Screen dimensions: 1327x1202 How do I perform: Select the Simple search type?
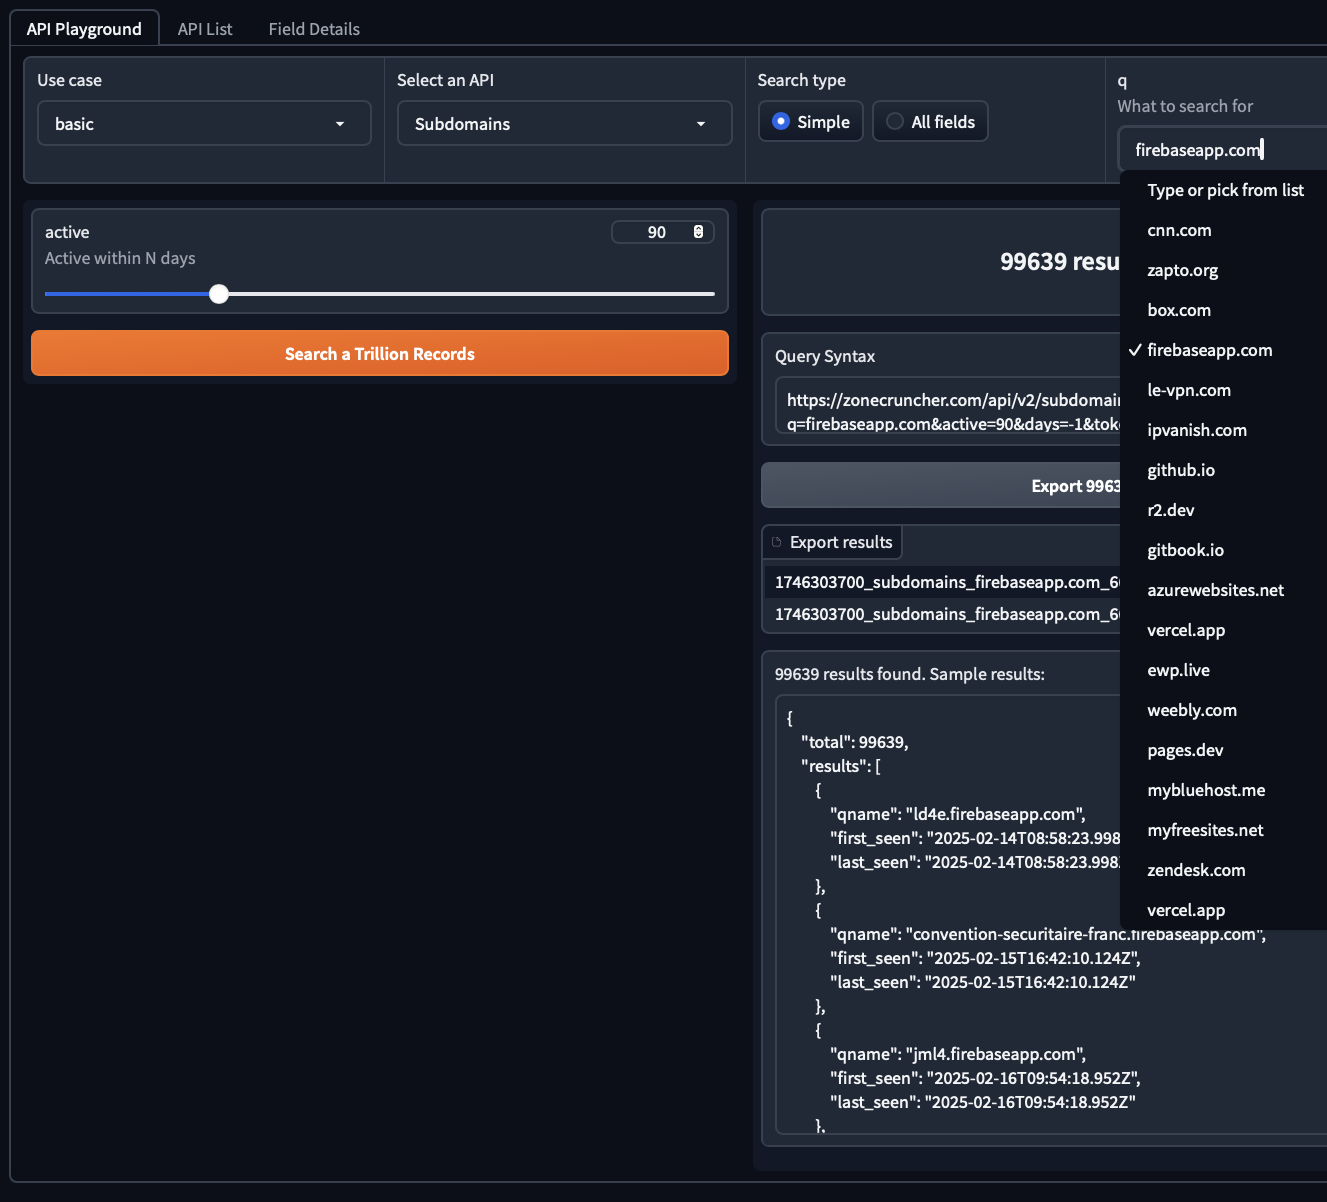pyautogui.click(x=810, y=121)
